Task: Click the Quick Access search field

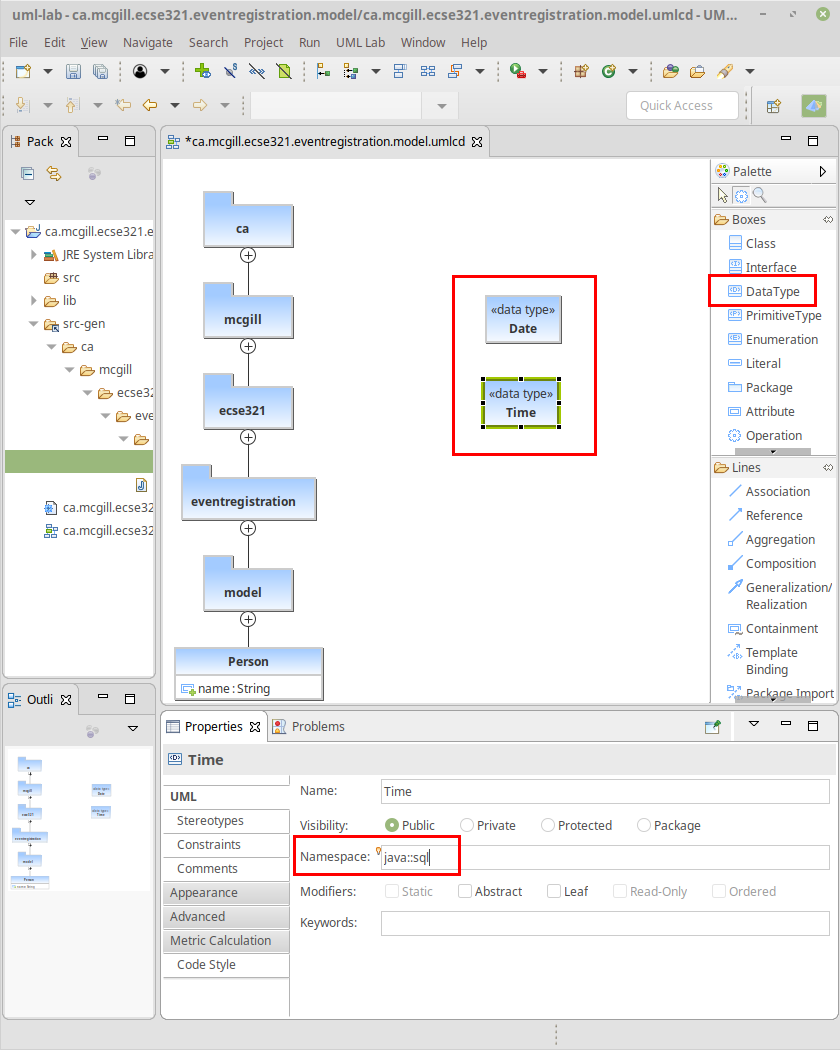Action: point(683,106)
